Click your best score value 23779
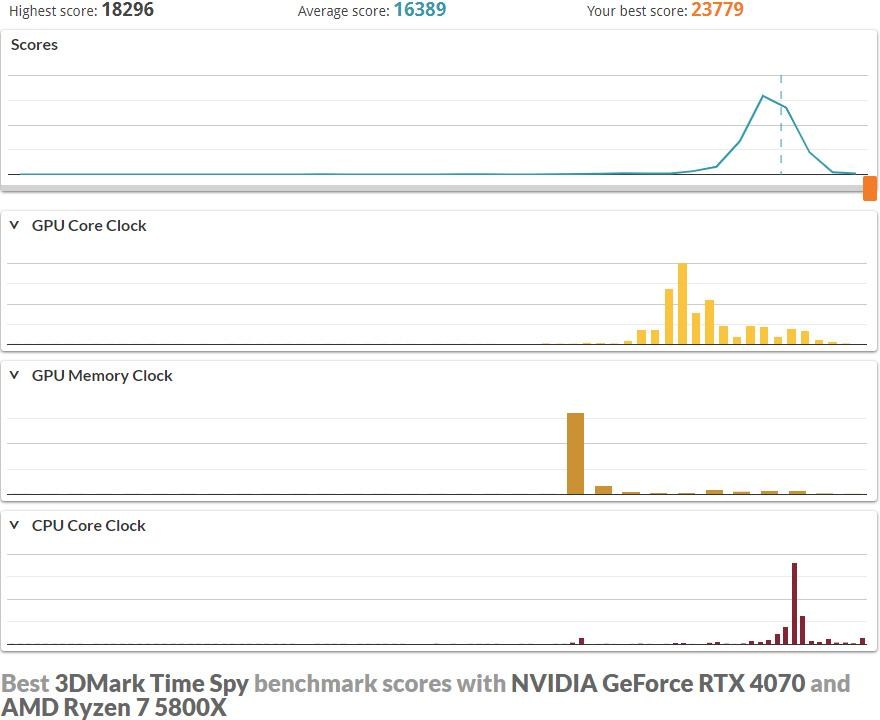 [717, 11]
